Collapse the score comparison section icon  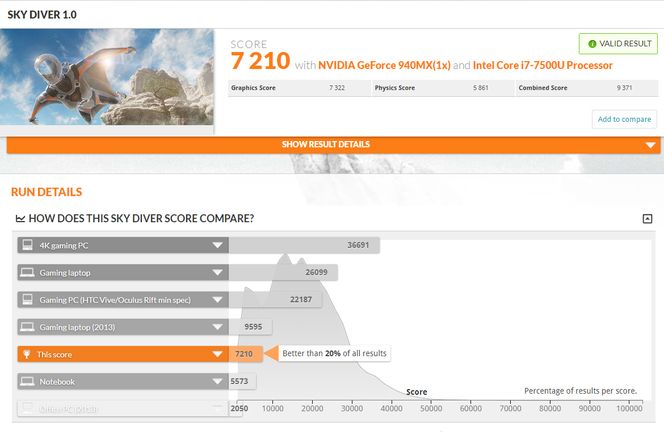click(x=647, y=219)
